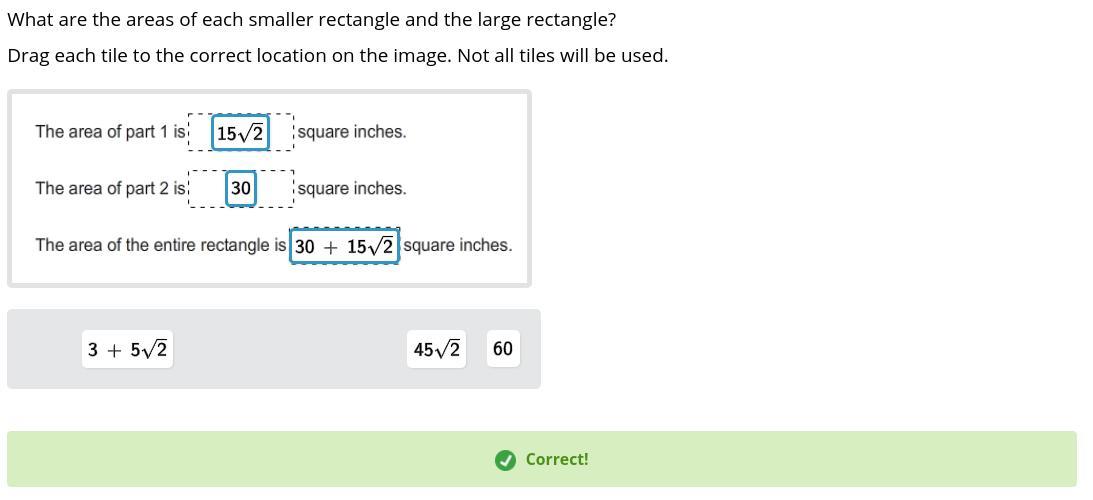
Task: Click "The area of part 1 is" label
Action: click(110, 132)
